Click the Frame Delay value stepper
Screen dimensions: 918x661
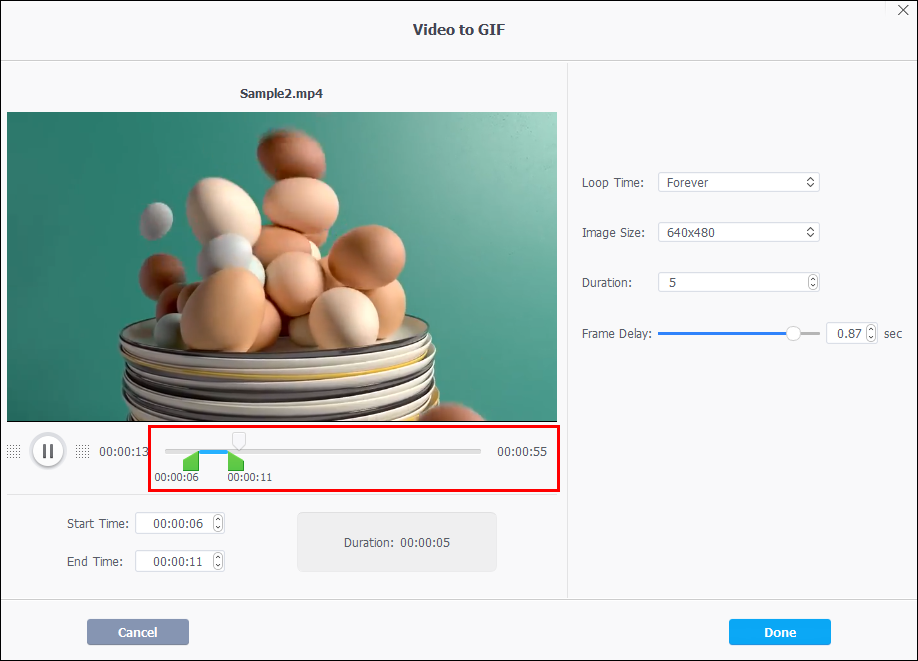tap(871, 333)
